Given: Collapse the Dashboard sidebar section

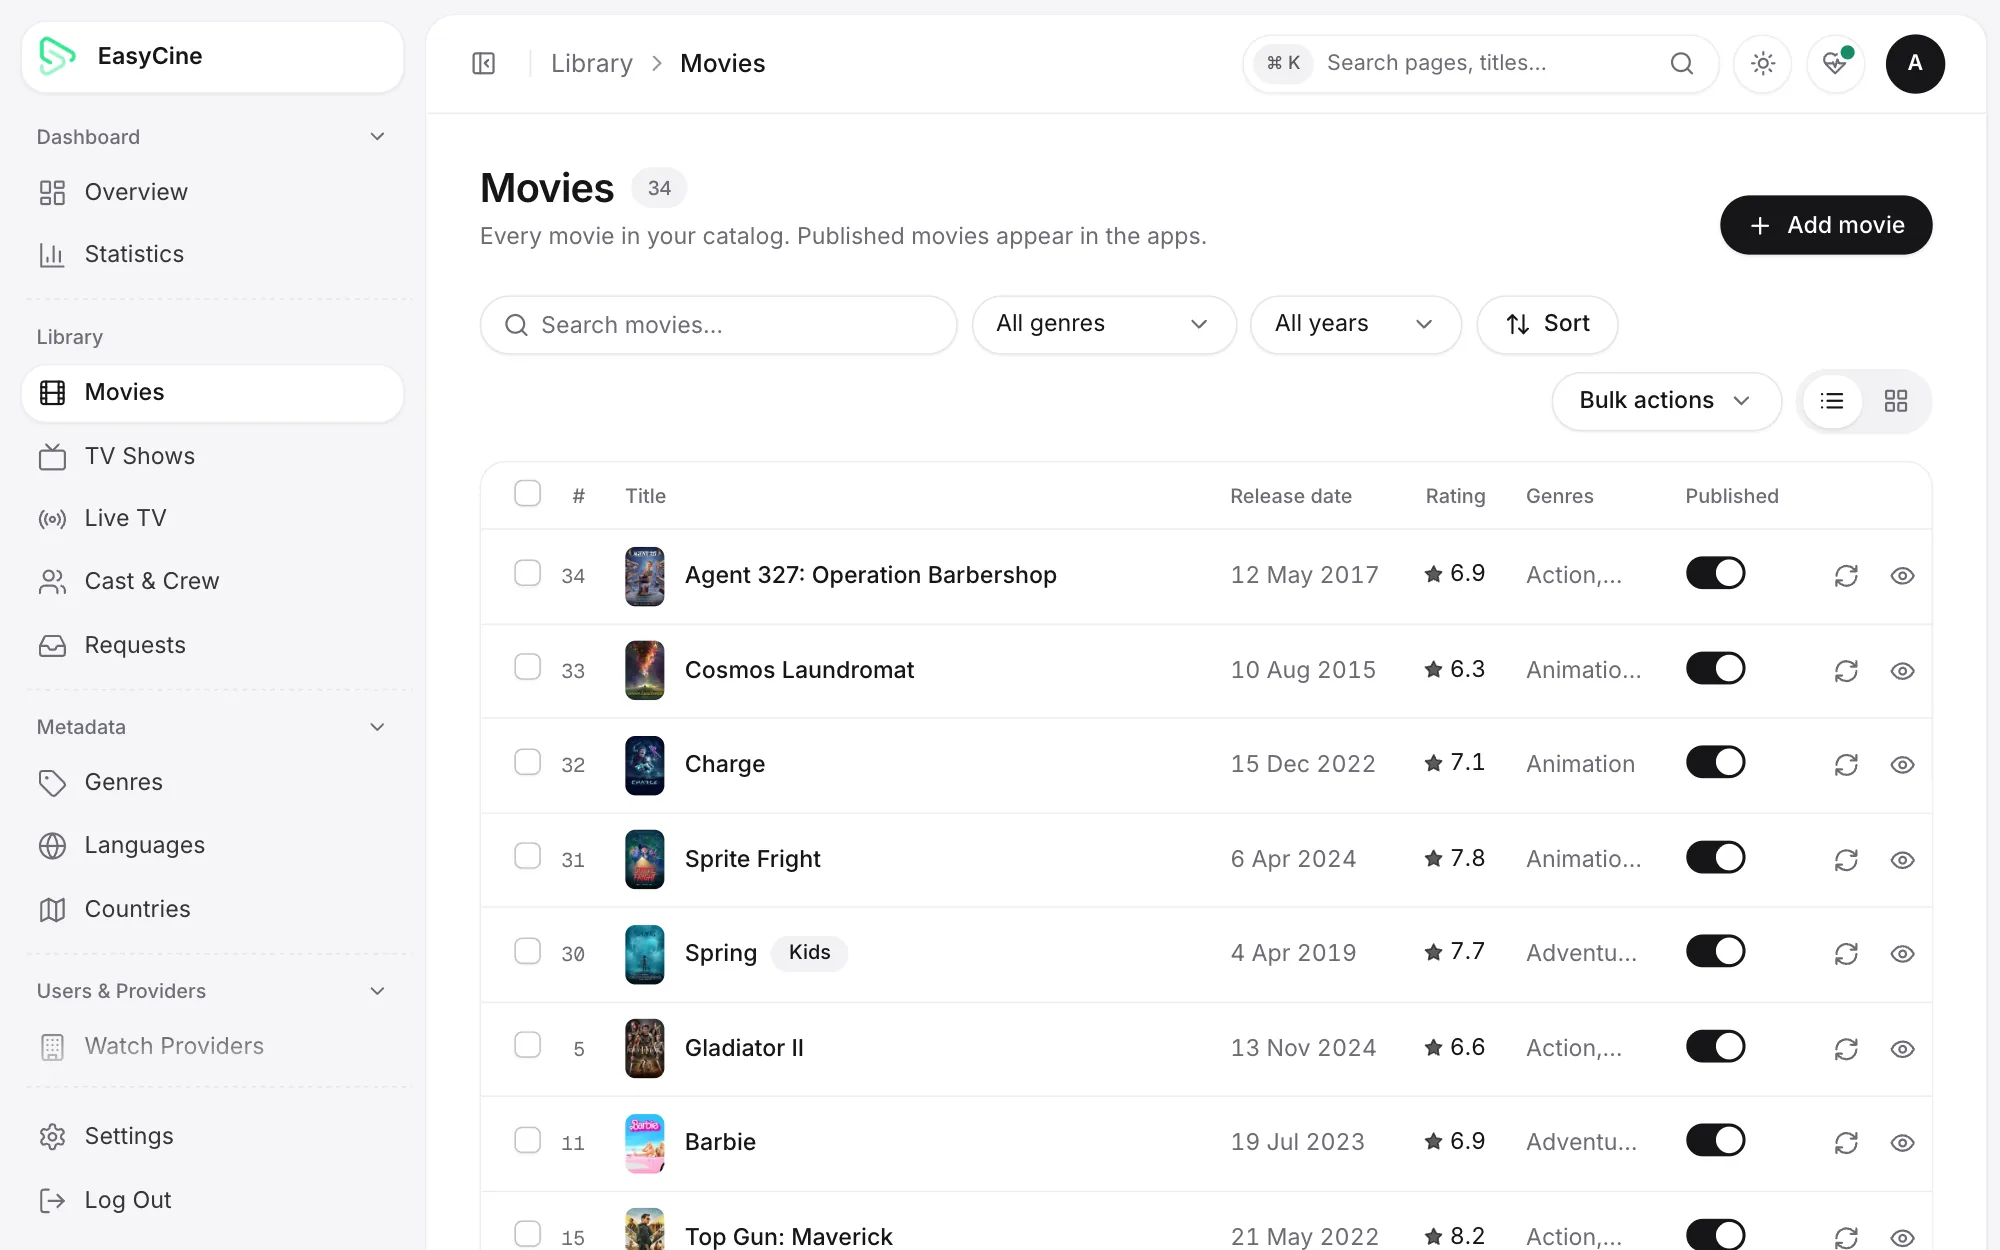Looking at the screenshot, I should click(x=377, y=137).
